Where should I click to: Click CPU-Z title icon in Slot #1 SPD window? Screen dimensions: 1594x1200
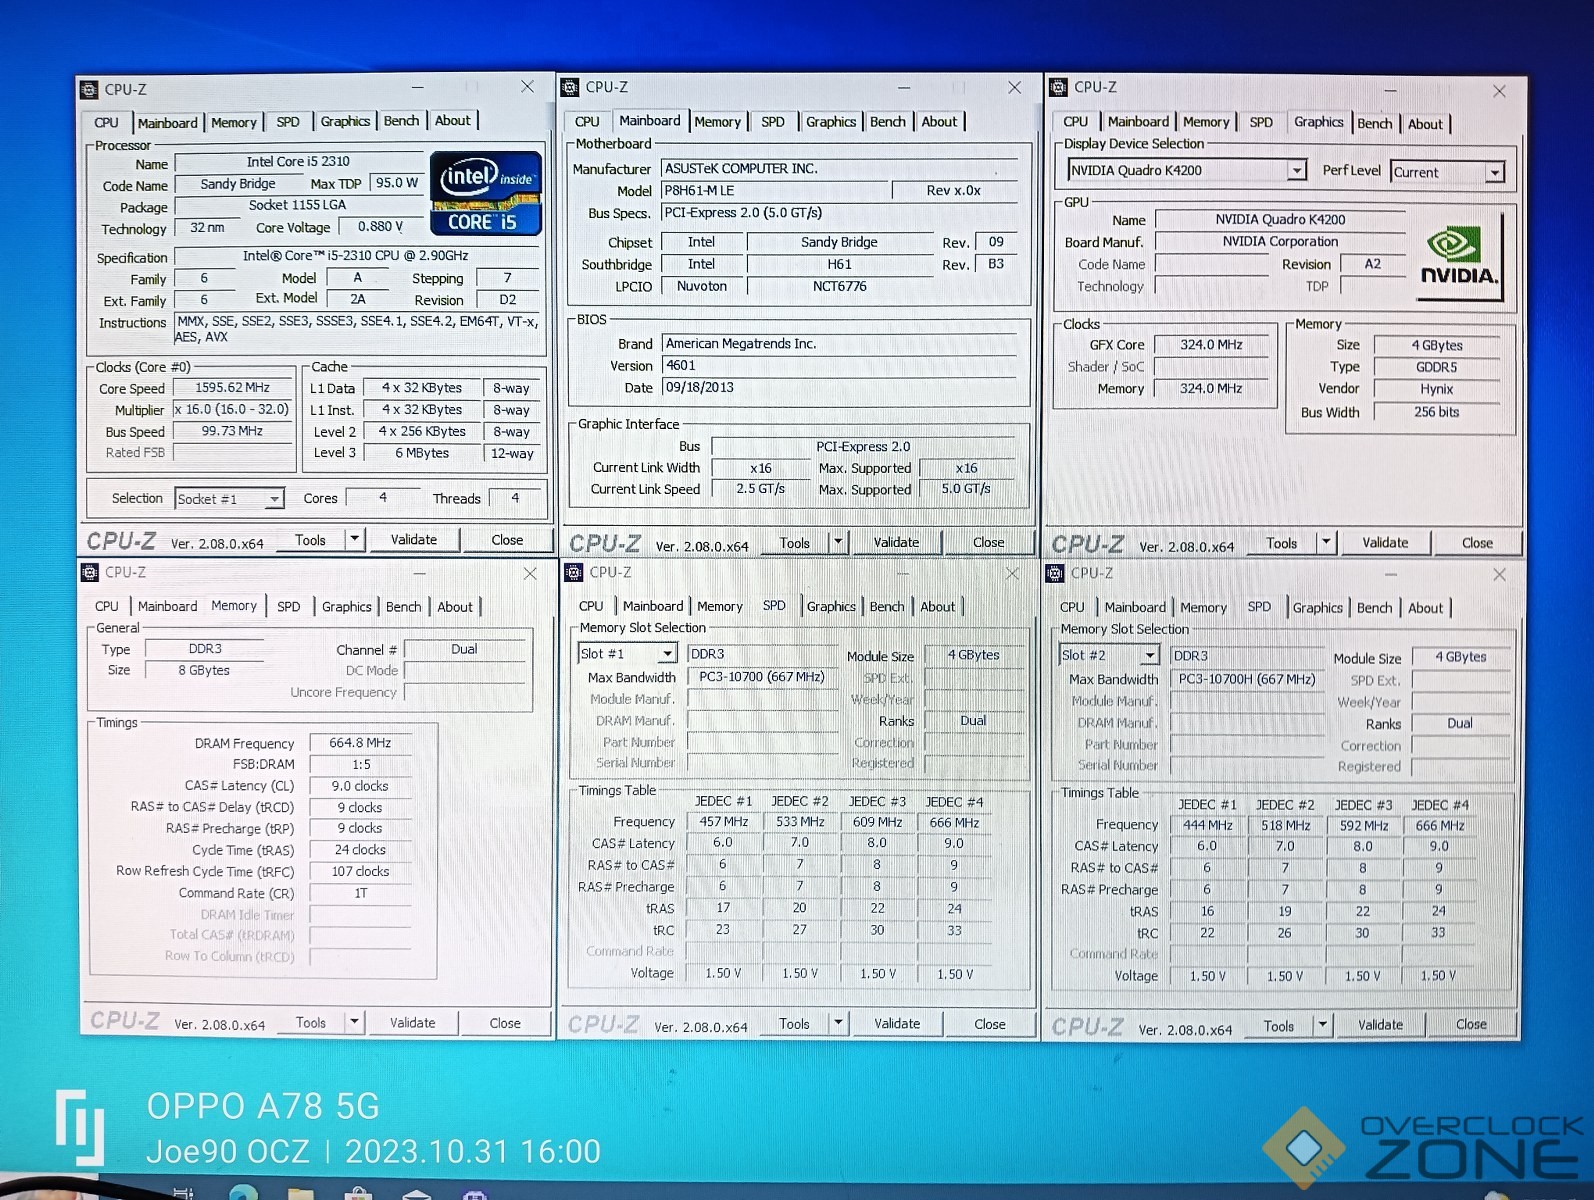pos(573,572)
